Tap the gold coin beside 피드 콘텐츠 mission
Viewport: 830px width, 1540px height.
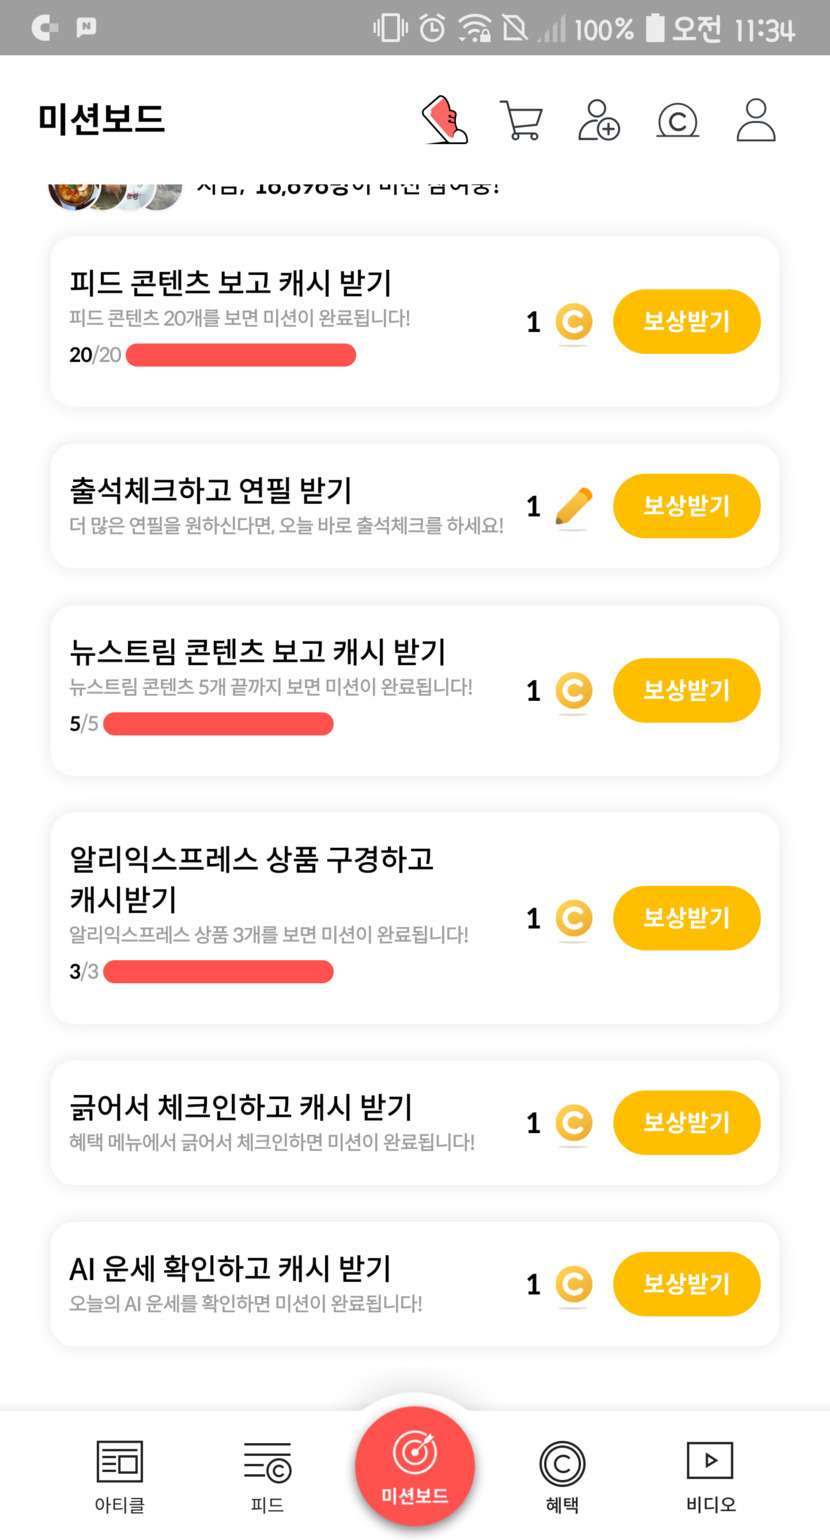click(573, 322)
